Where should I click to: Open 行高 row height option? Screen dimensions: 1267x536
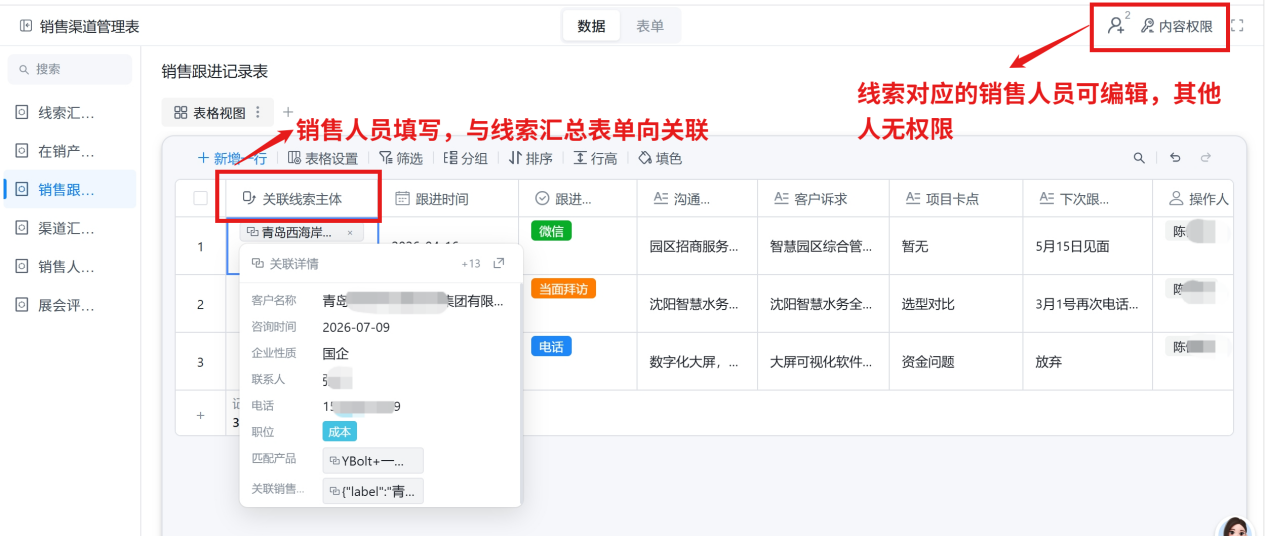point(595,158)
